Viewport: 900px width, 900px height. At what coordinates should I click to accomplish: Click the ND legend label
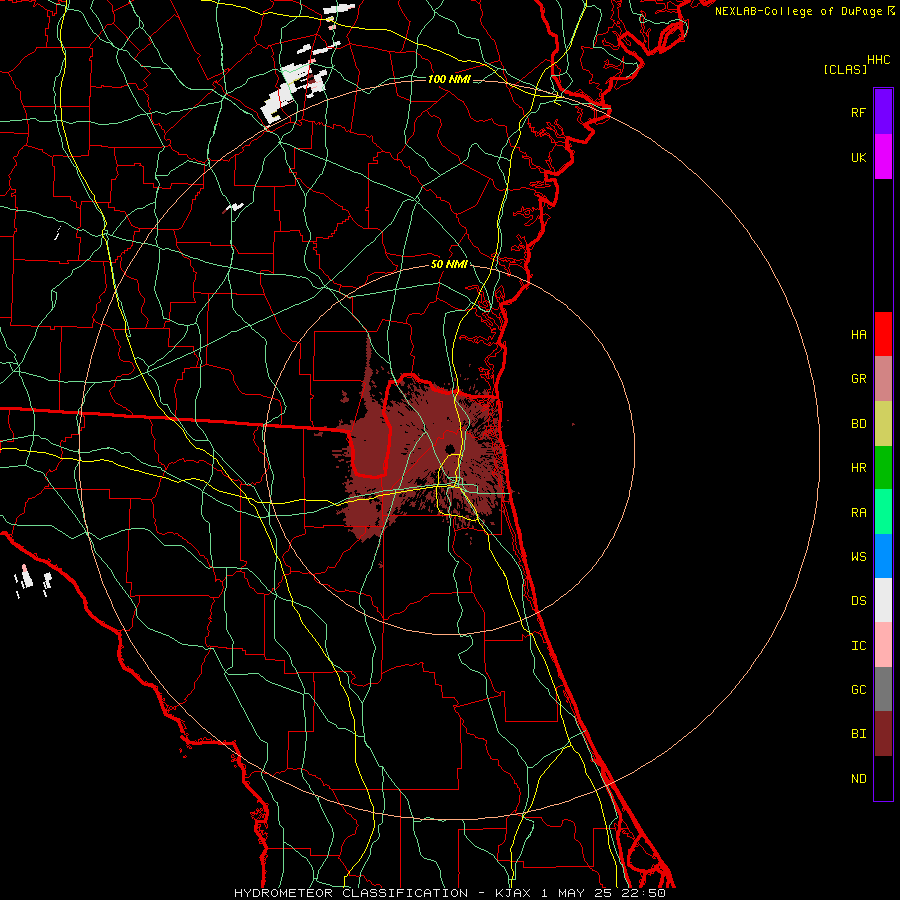[859, 778]
